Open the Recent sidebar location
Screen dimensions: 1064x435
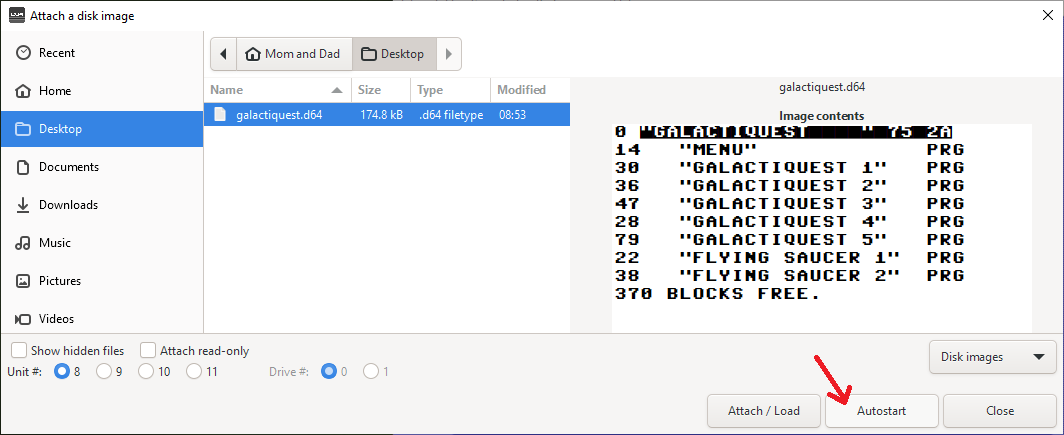(x=102, y=53)
